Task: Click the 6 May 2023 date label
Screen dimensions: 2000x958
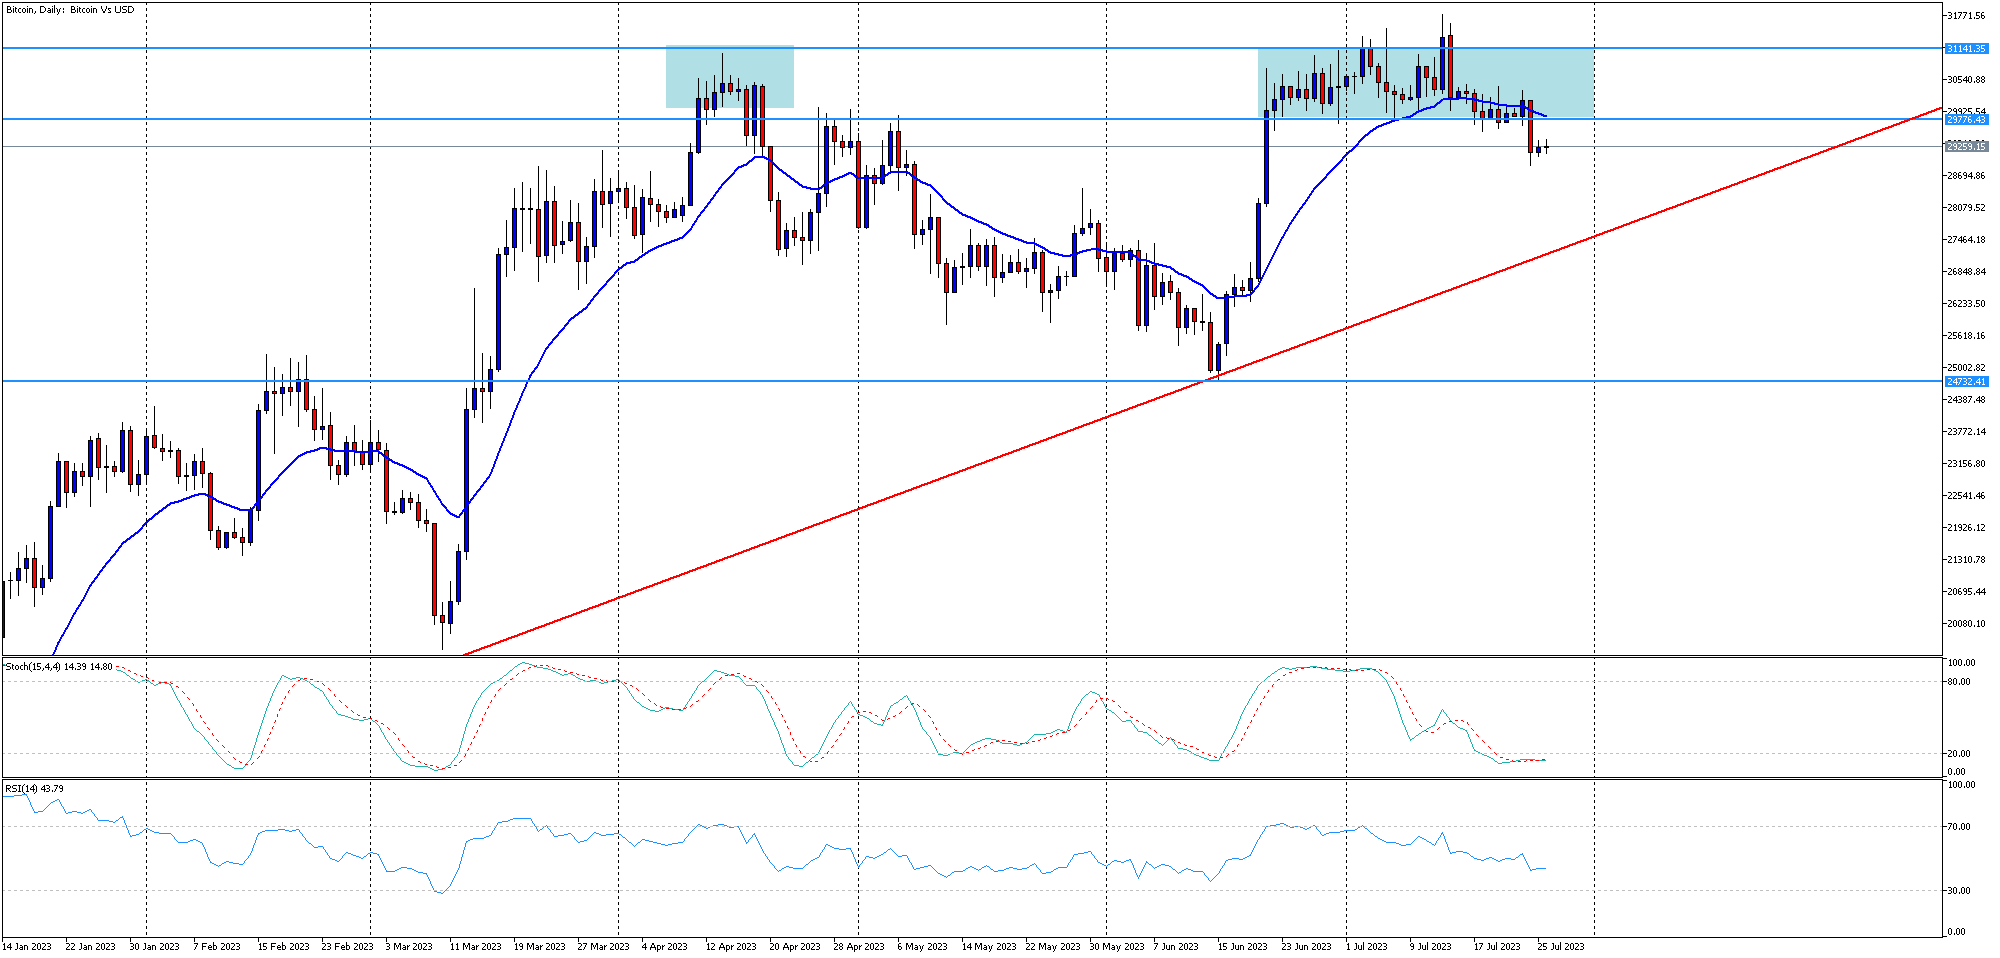Action: (922, 946)
